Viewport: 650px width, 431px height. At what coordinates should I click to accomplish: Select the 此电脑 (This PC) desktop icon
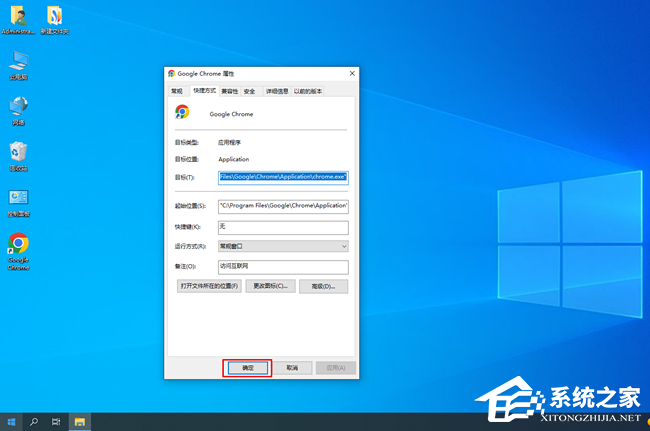coord(18,60)
